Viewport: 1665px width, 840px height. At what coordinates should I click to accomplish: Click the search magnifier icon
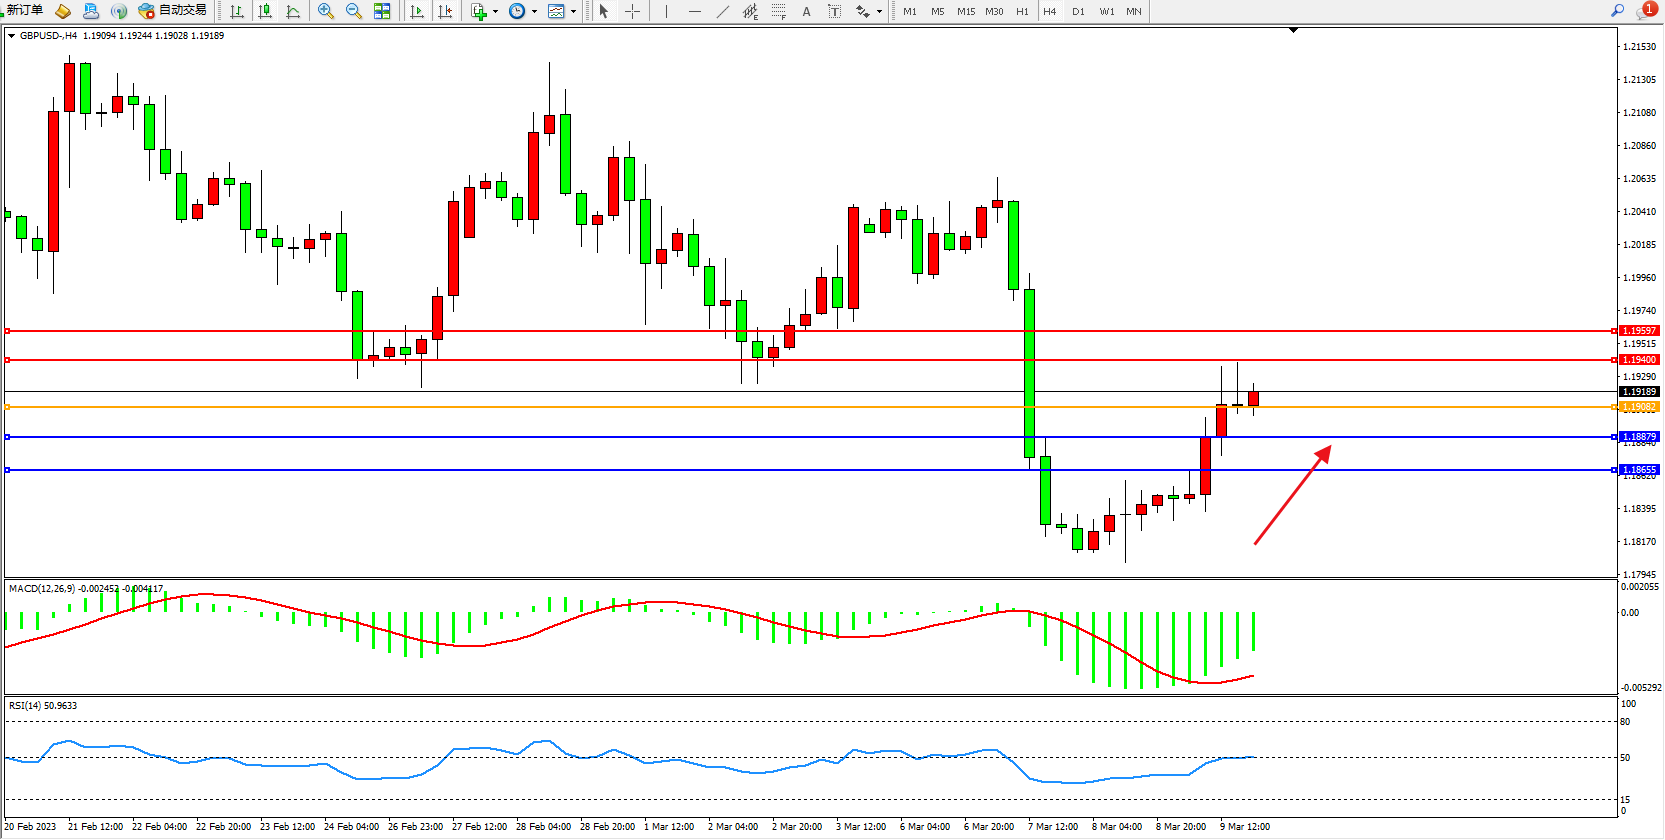pos(1617,10)
